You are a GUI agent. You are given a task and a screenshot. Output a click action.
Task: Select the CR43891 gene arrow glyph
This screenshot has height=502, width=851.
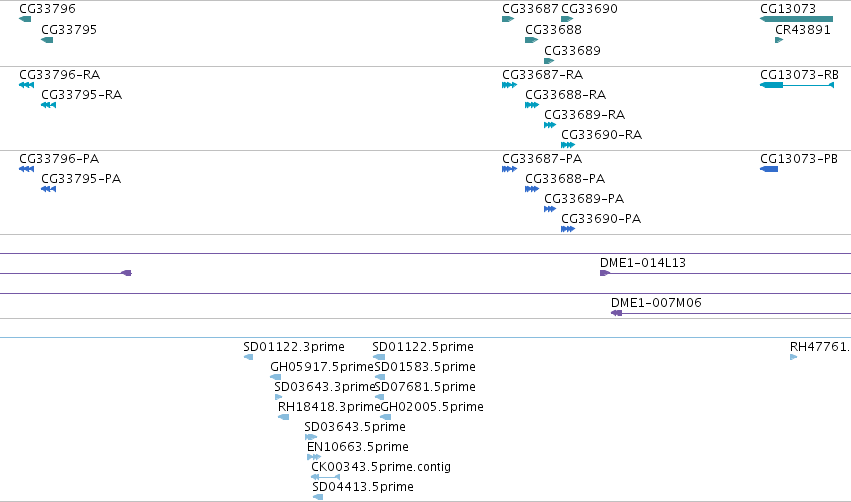[x=779, y=40]
